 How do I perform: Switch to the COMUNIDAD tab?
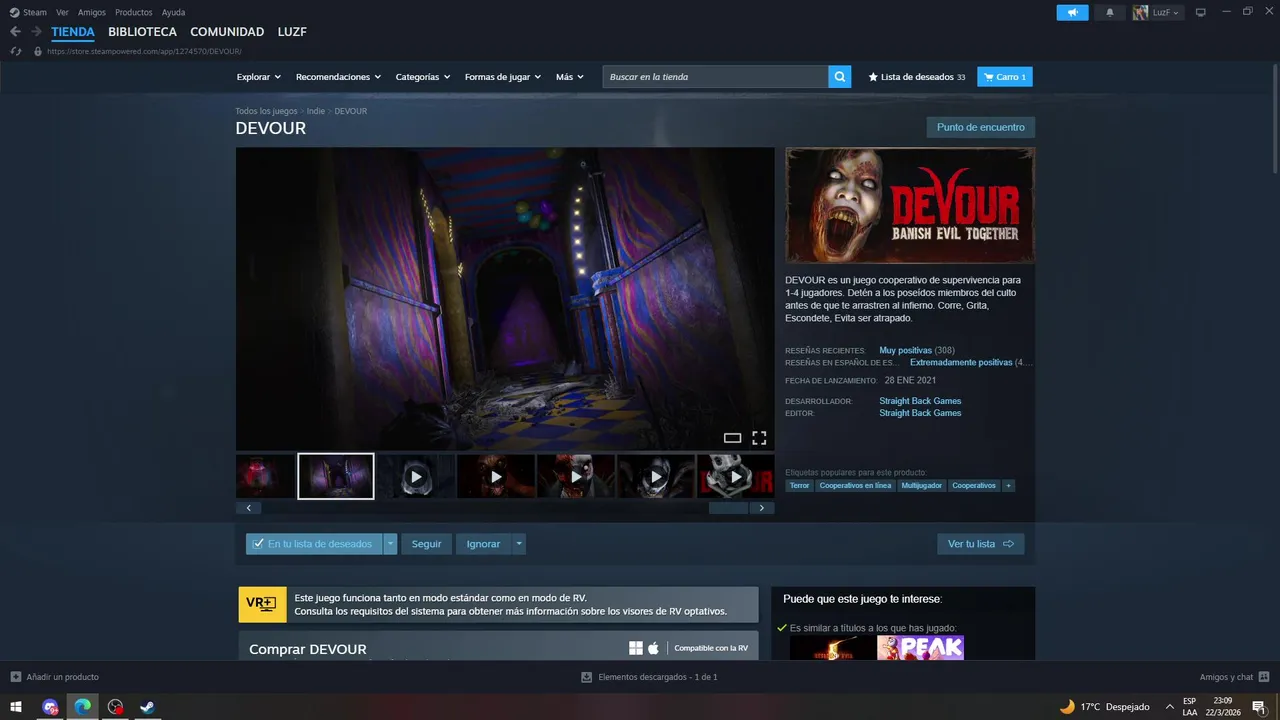coord(227,32)
